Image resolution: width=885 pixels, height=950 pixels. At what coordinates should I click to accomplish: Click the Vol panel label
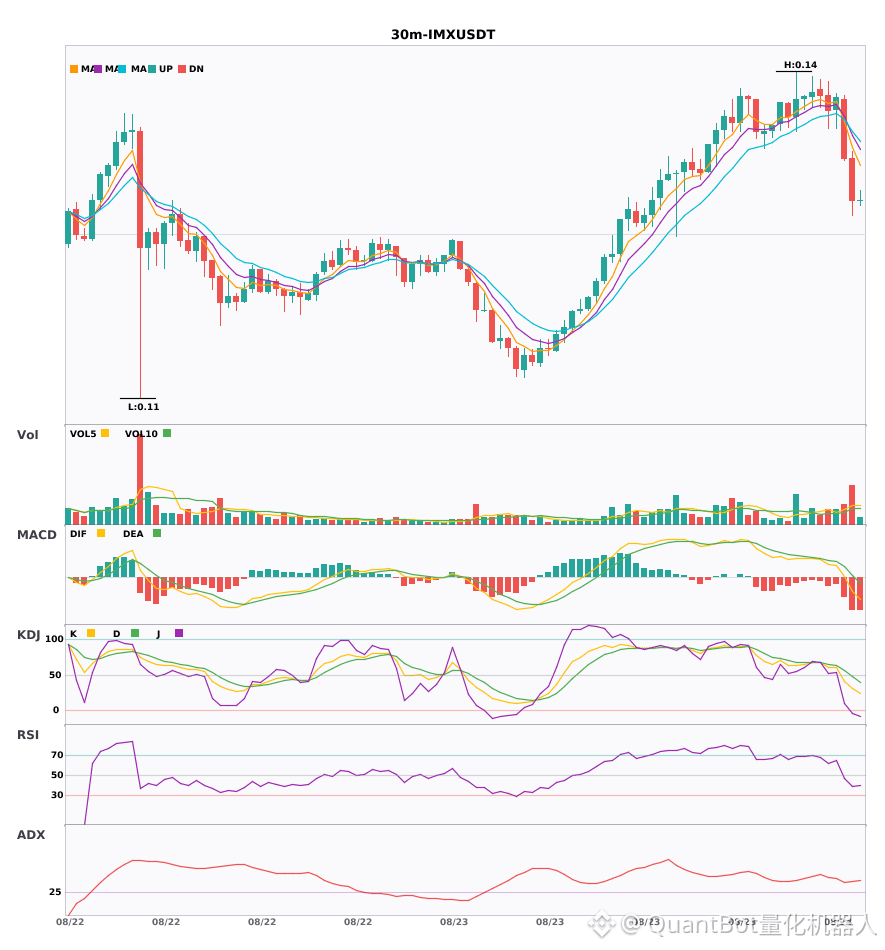coord(27,435)
